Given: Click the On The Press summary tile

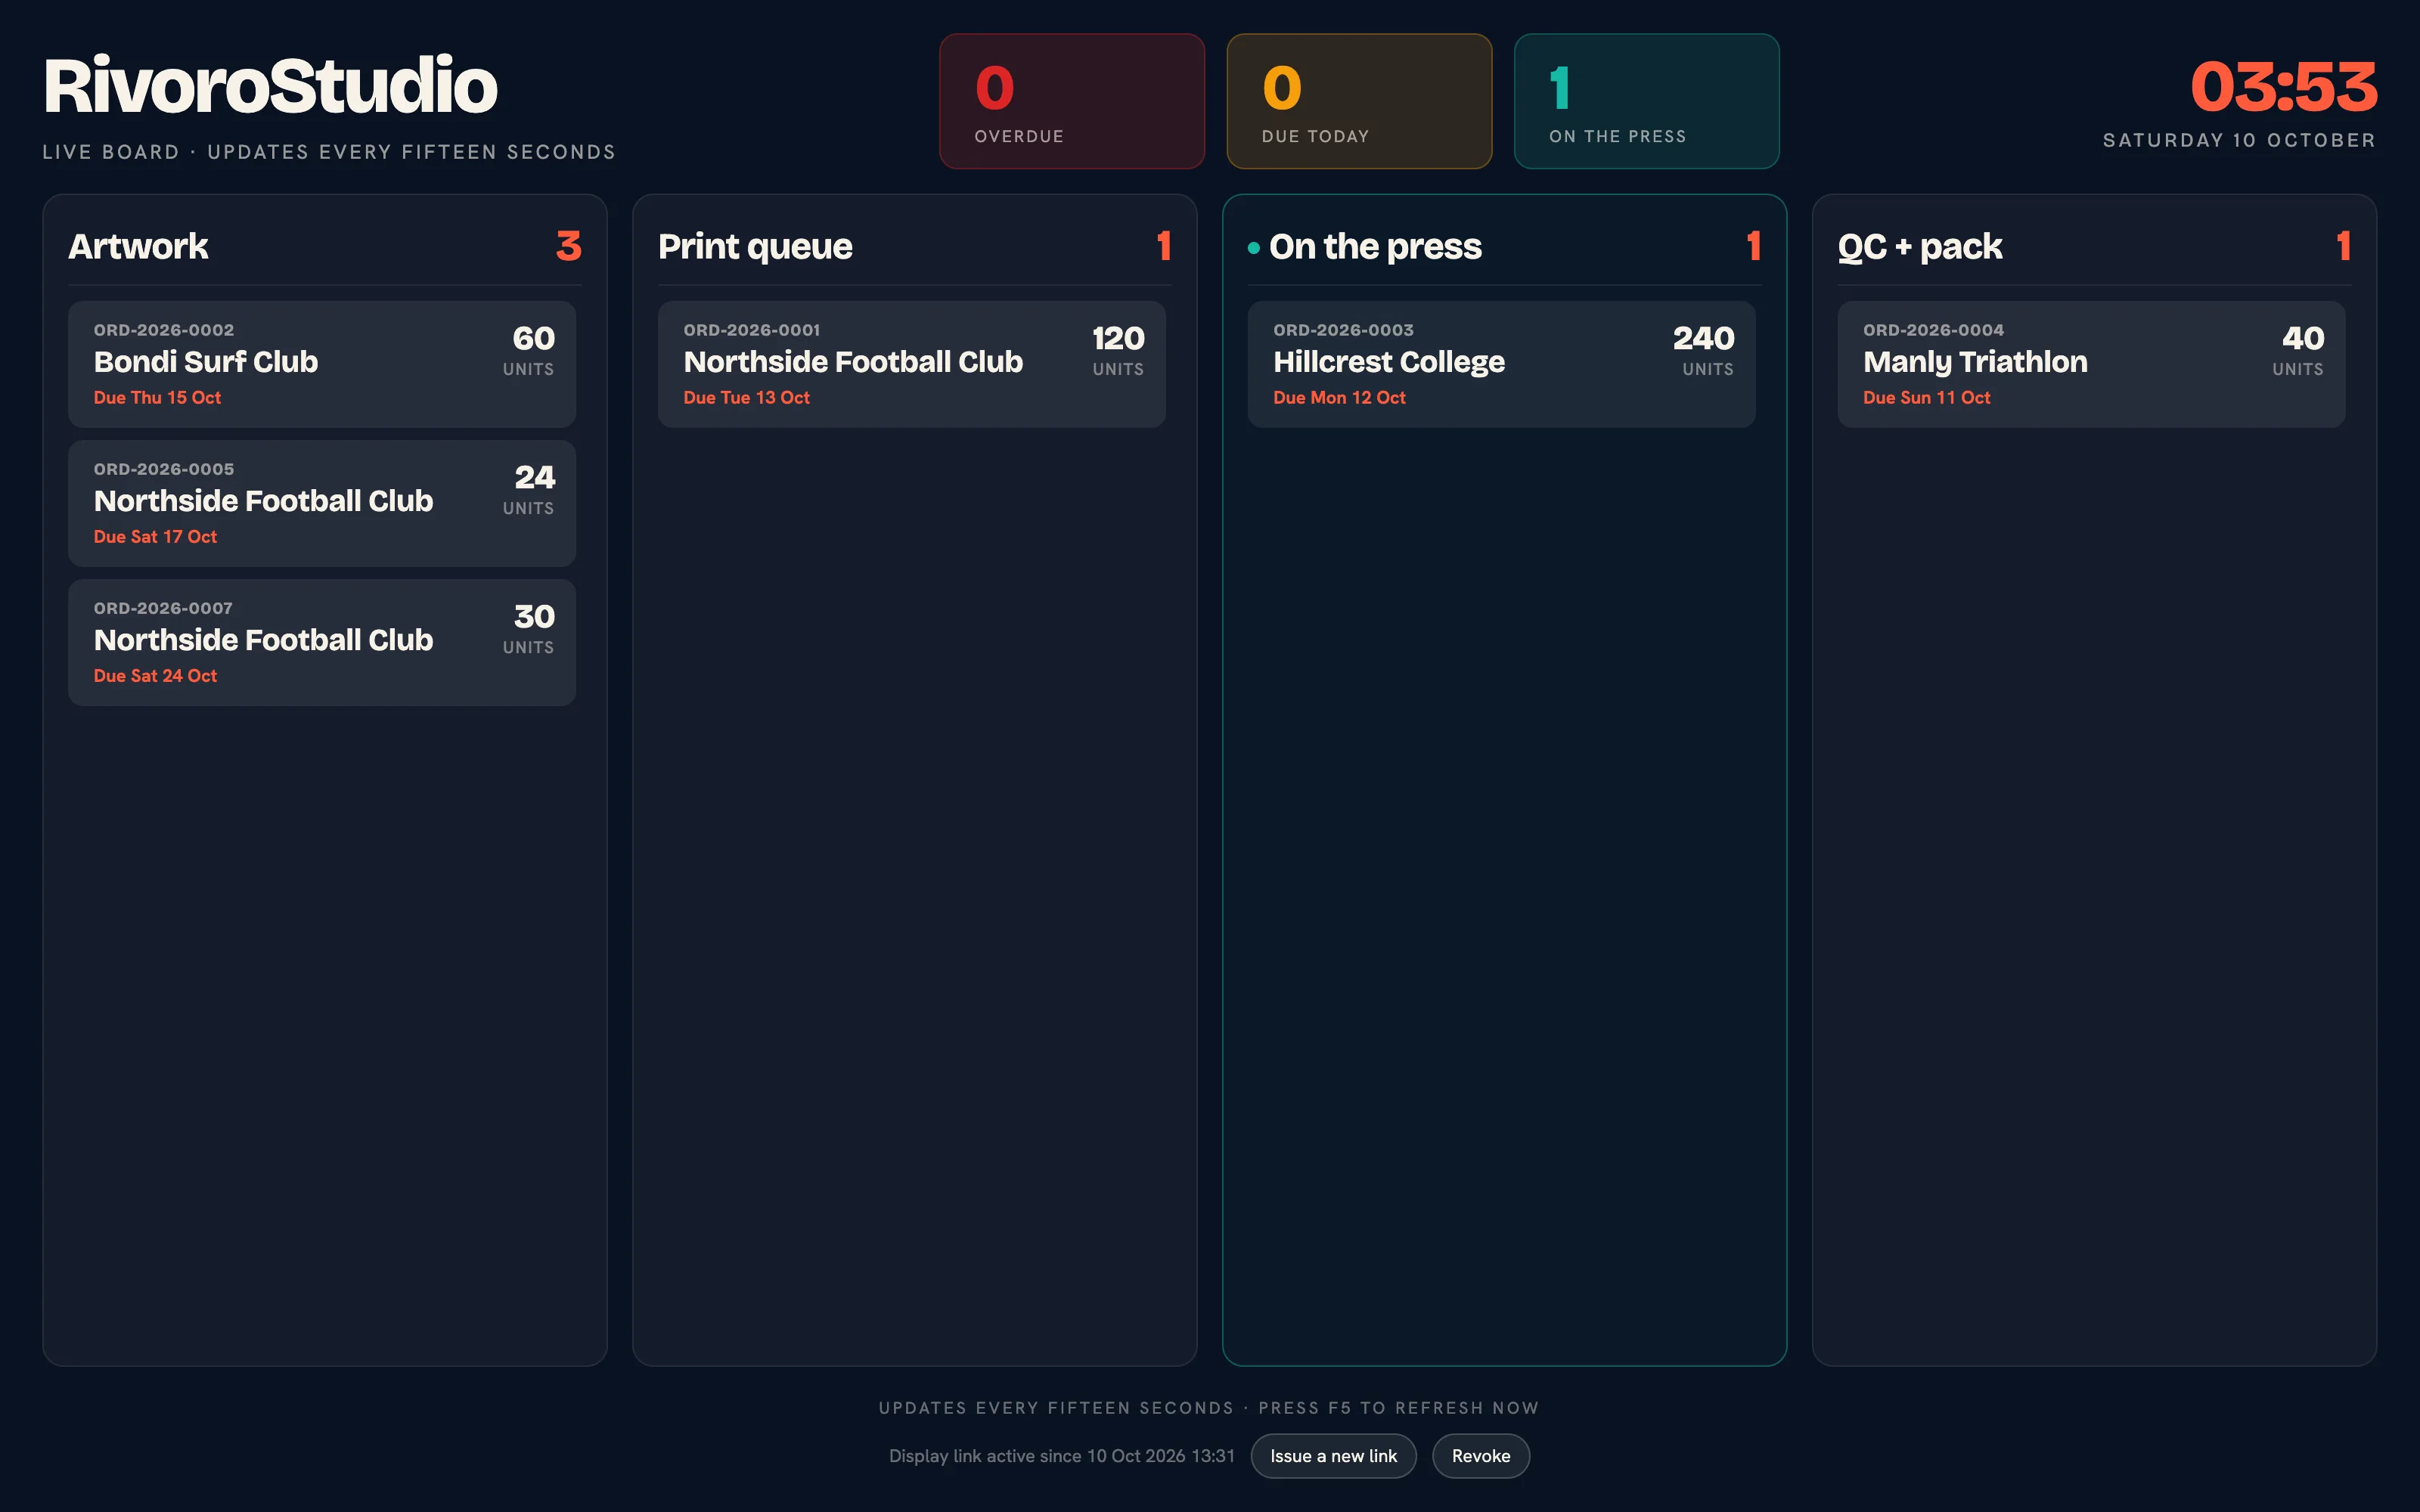Looking at the screenshot, I should [x=1646, y=101].
